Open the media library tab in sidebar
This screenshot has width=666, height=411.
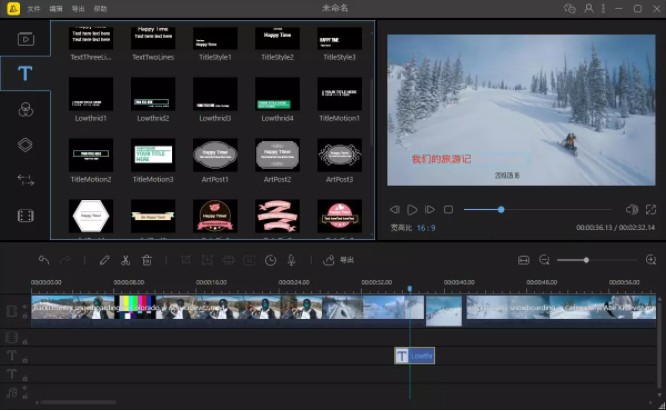(x=25, y=39)
